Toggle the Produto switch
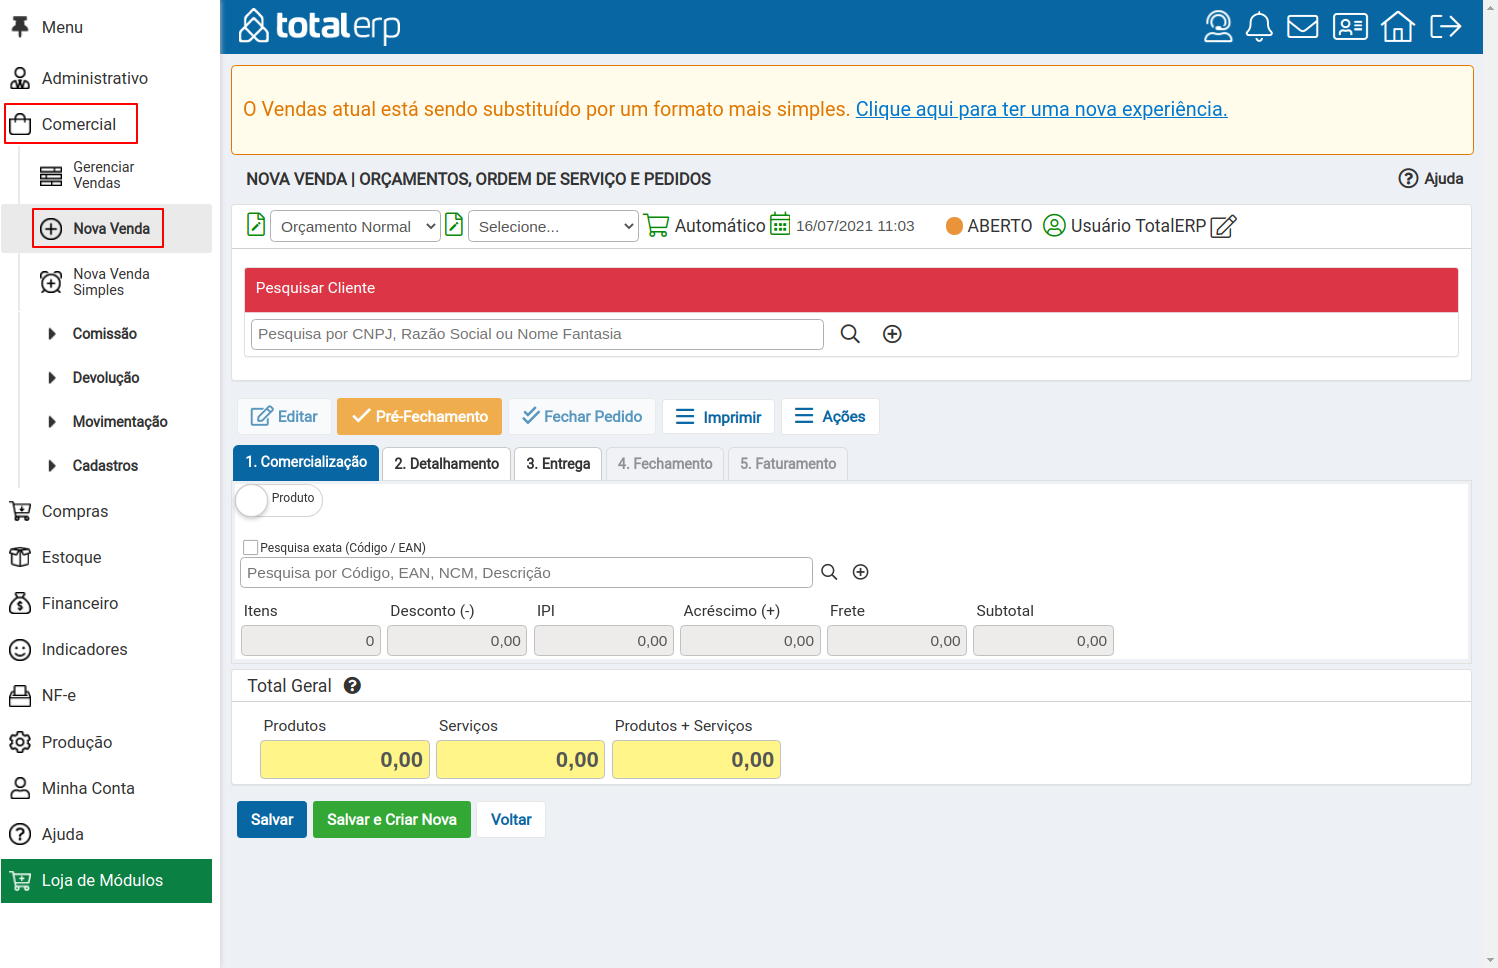This screenshot has height=968, width=1498. pyautogui.click(x=279, y=499)
